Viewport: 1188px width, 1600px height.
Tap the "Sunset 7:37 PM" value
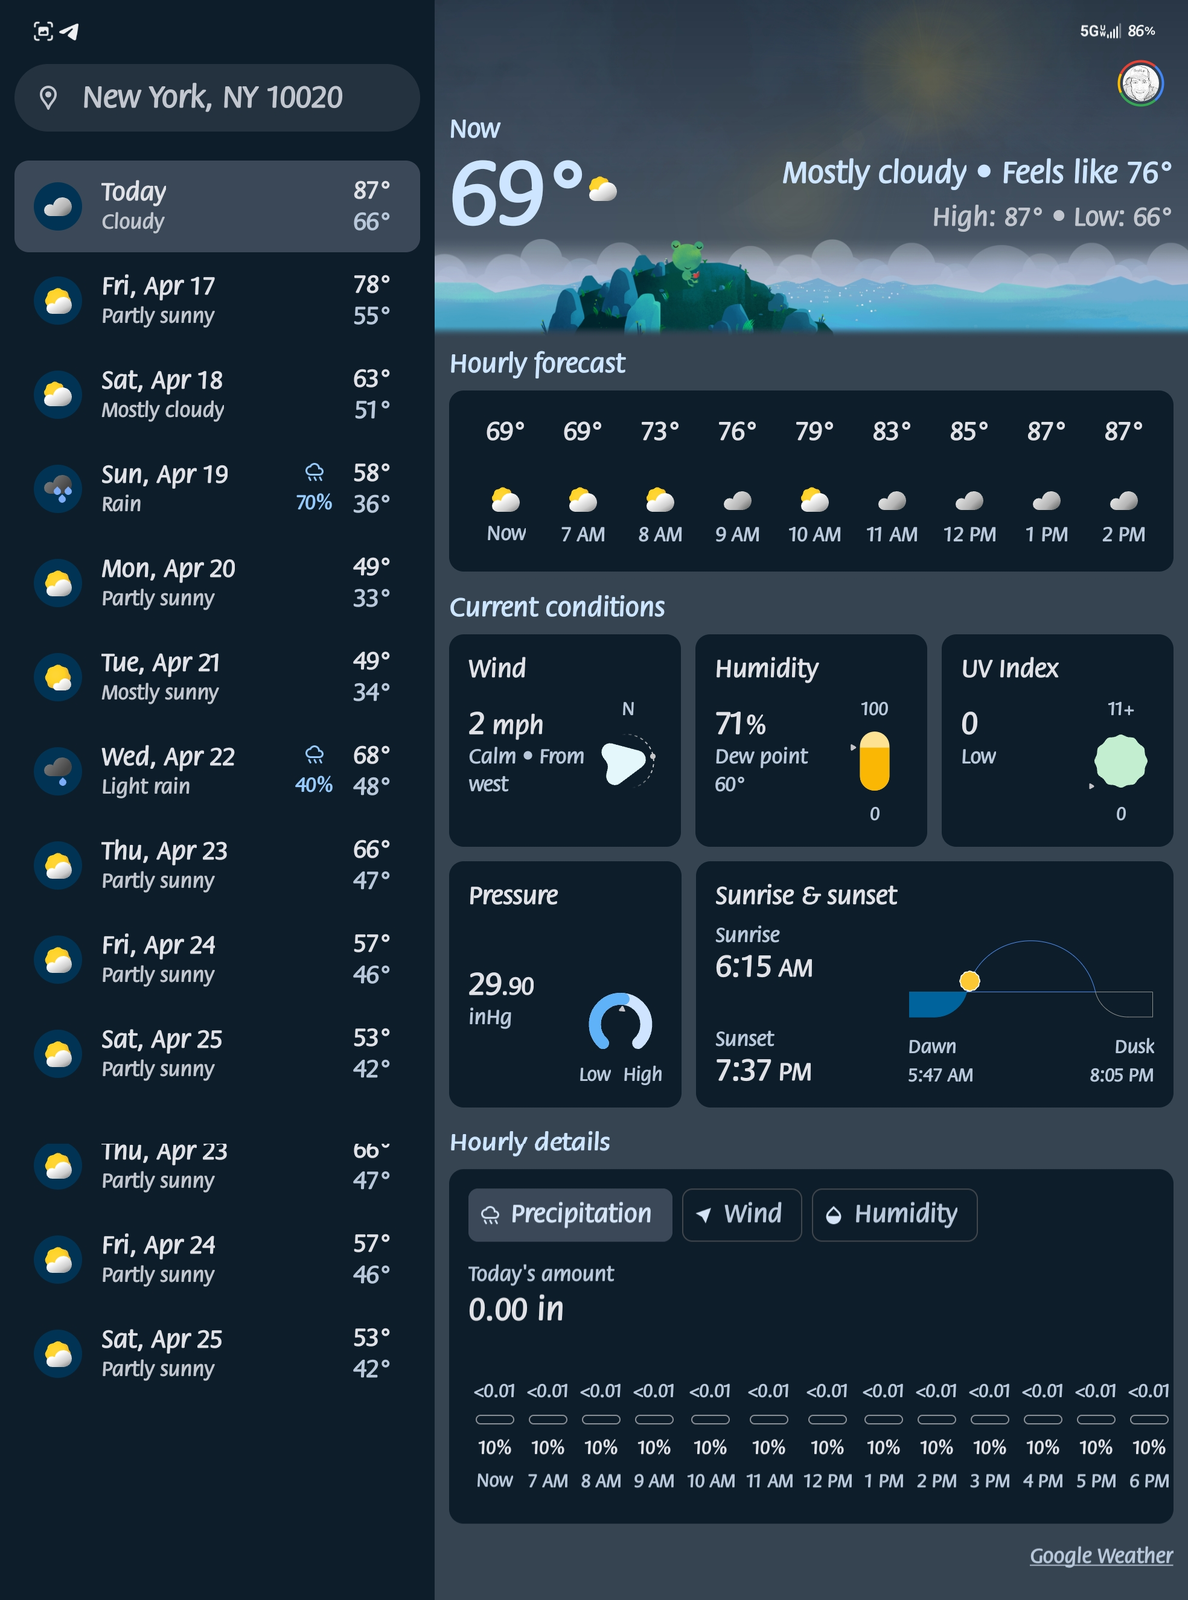(x=763, y=1057)
